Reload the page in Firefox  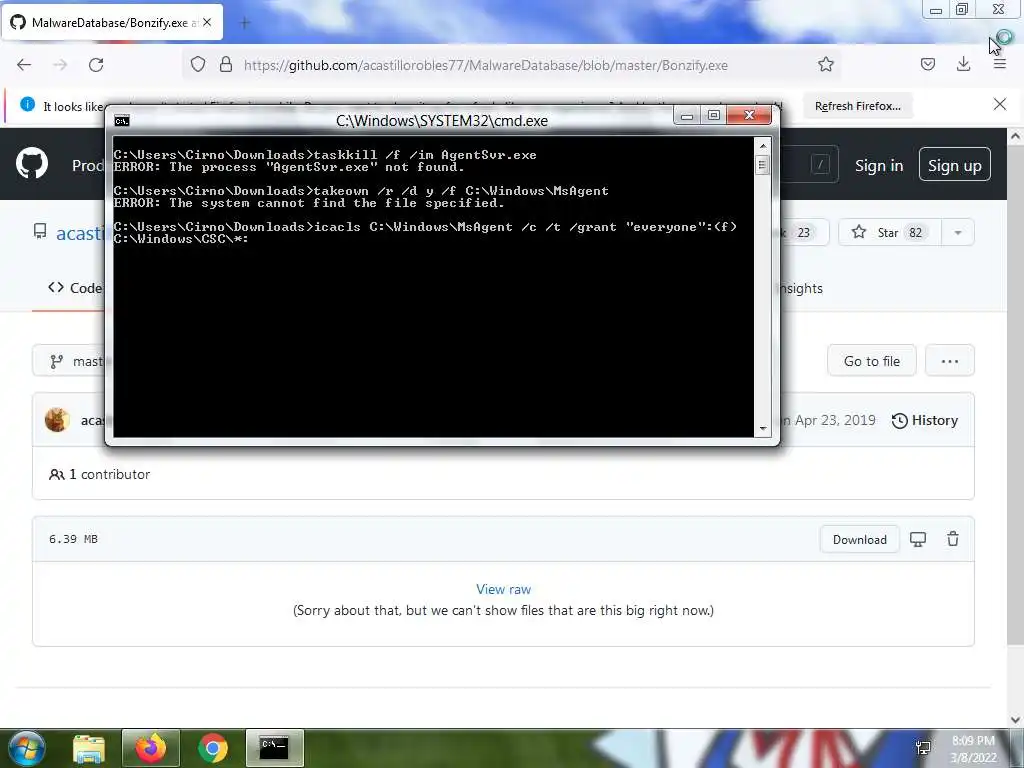tap(96, 65)
